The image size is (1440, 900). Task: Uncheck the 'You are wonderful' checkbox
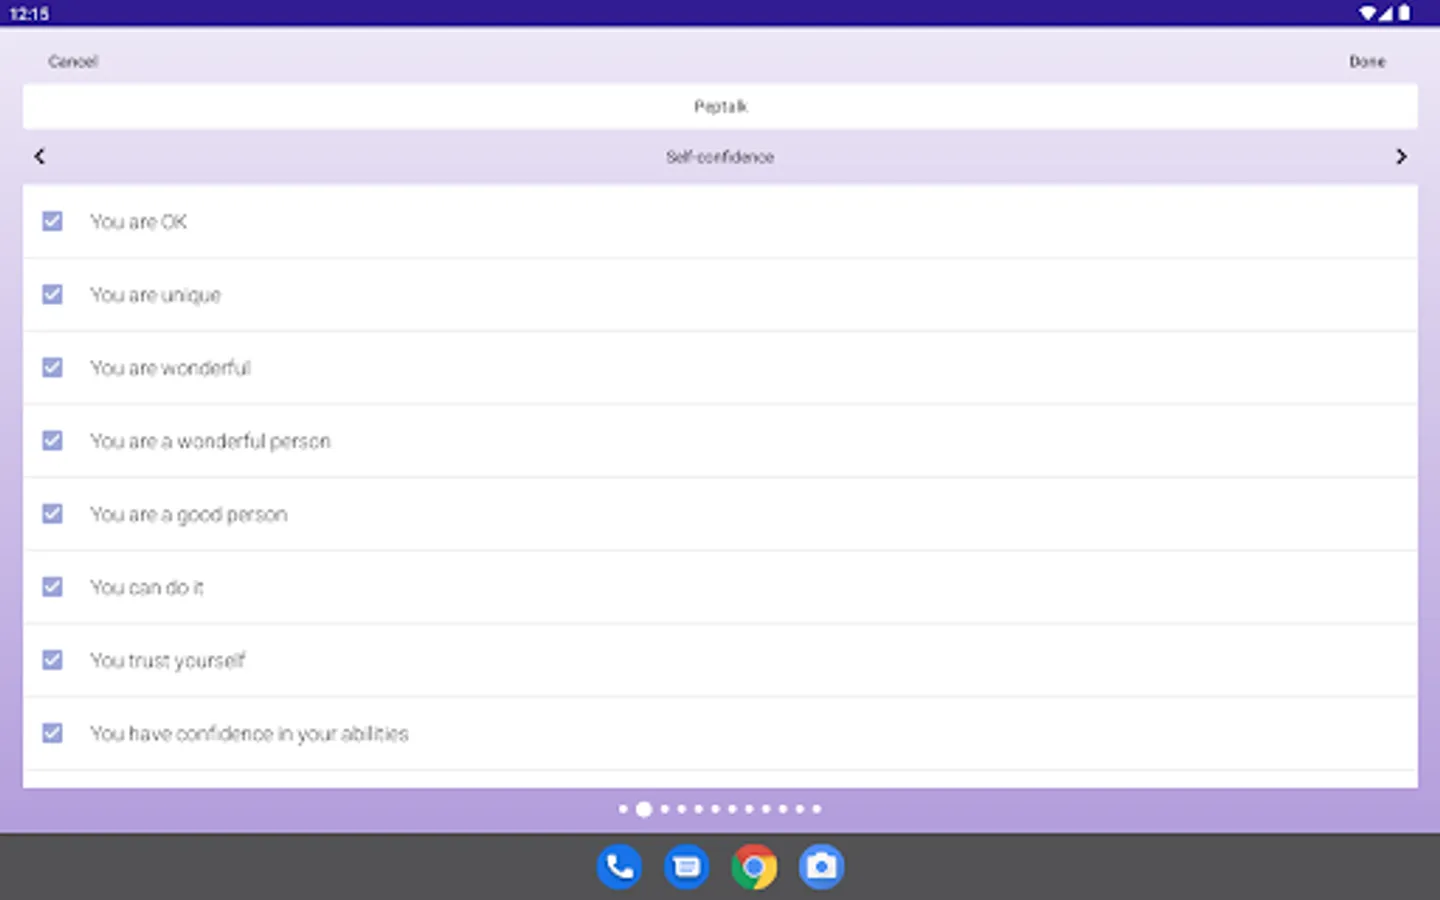coord(52,367)
